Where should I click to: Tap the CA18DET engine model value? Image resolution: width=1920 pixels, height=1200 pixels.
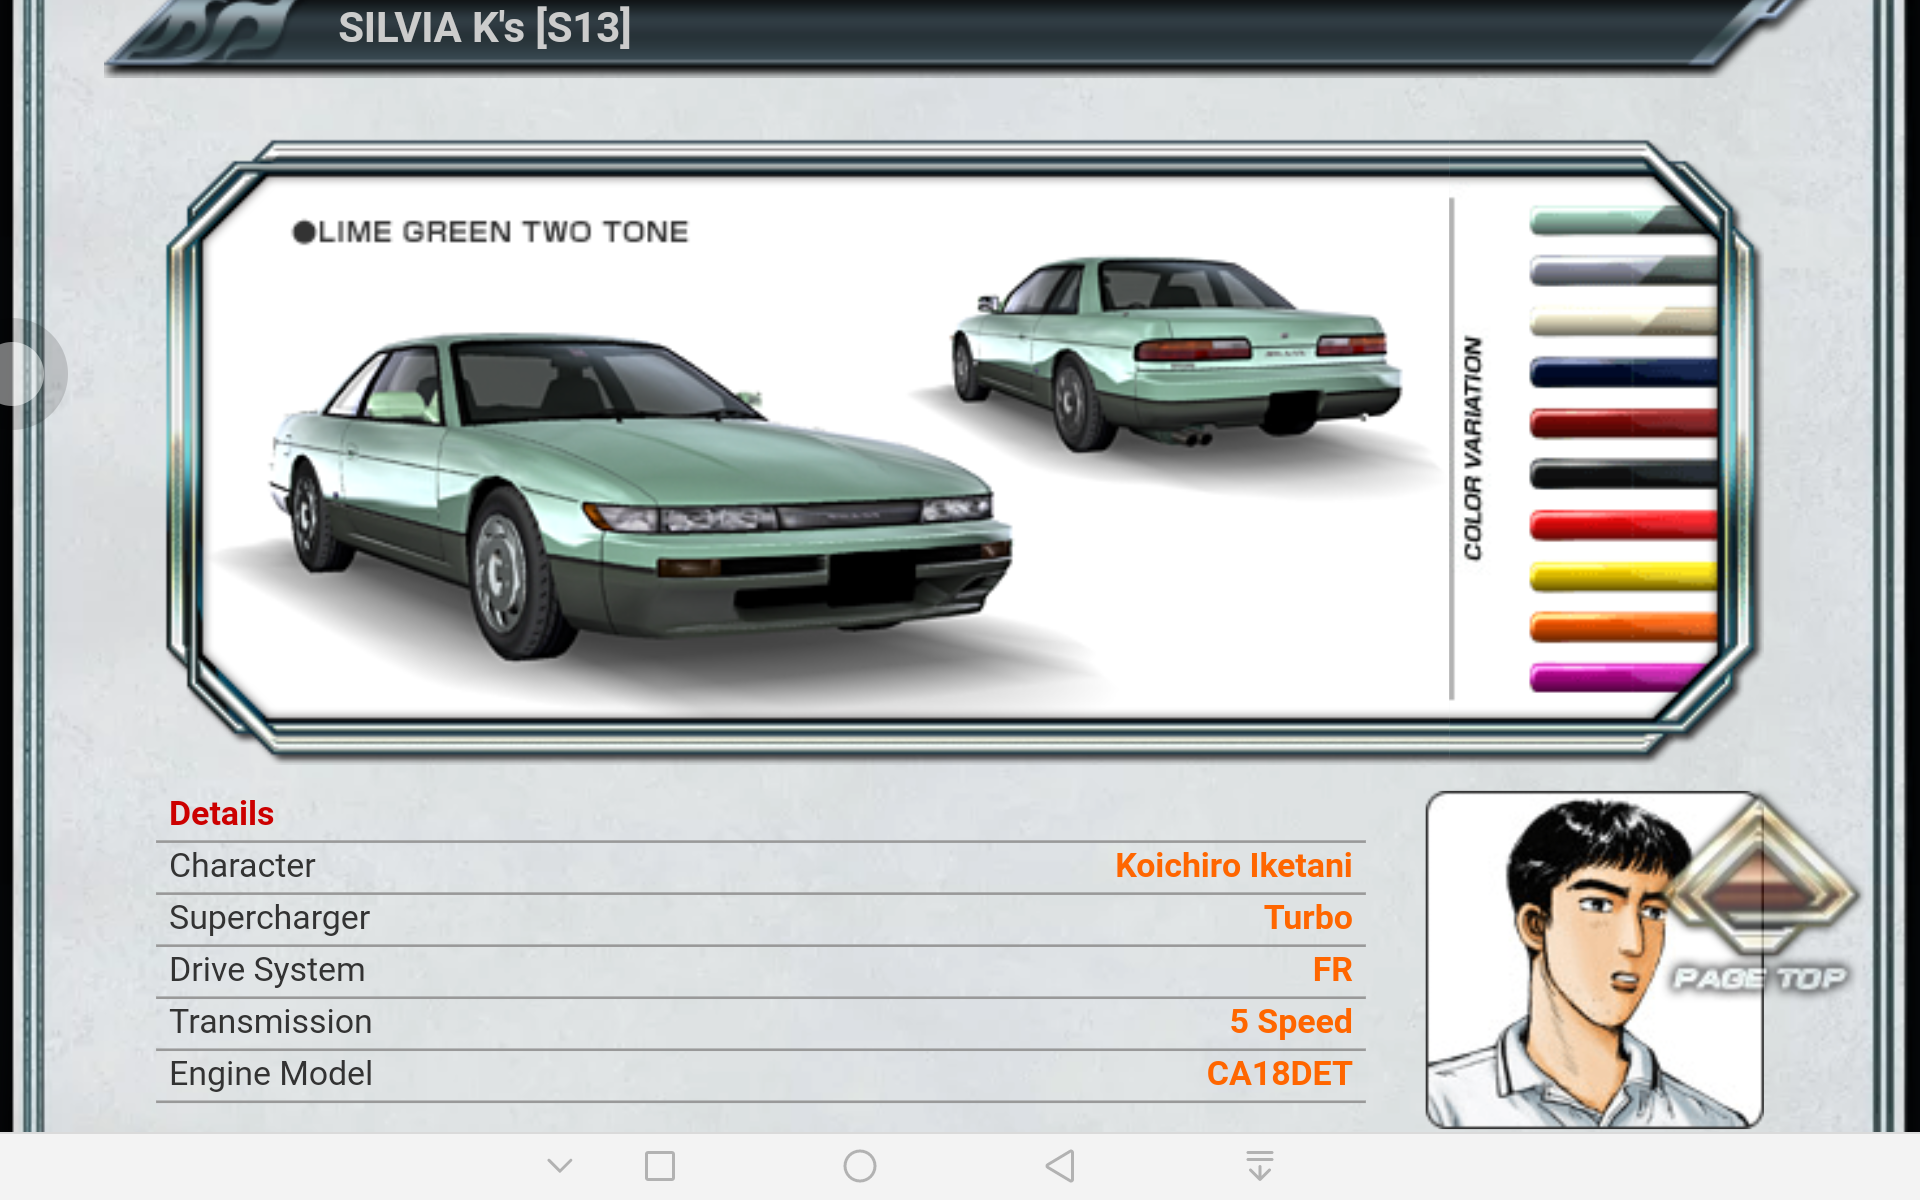pos(1279,1074)
